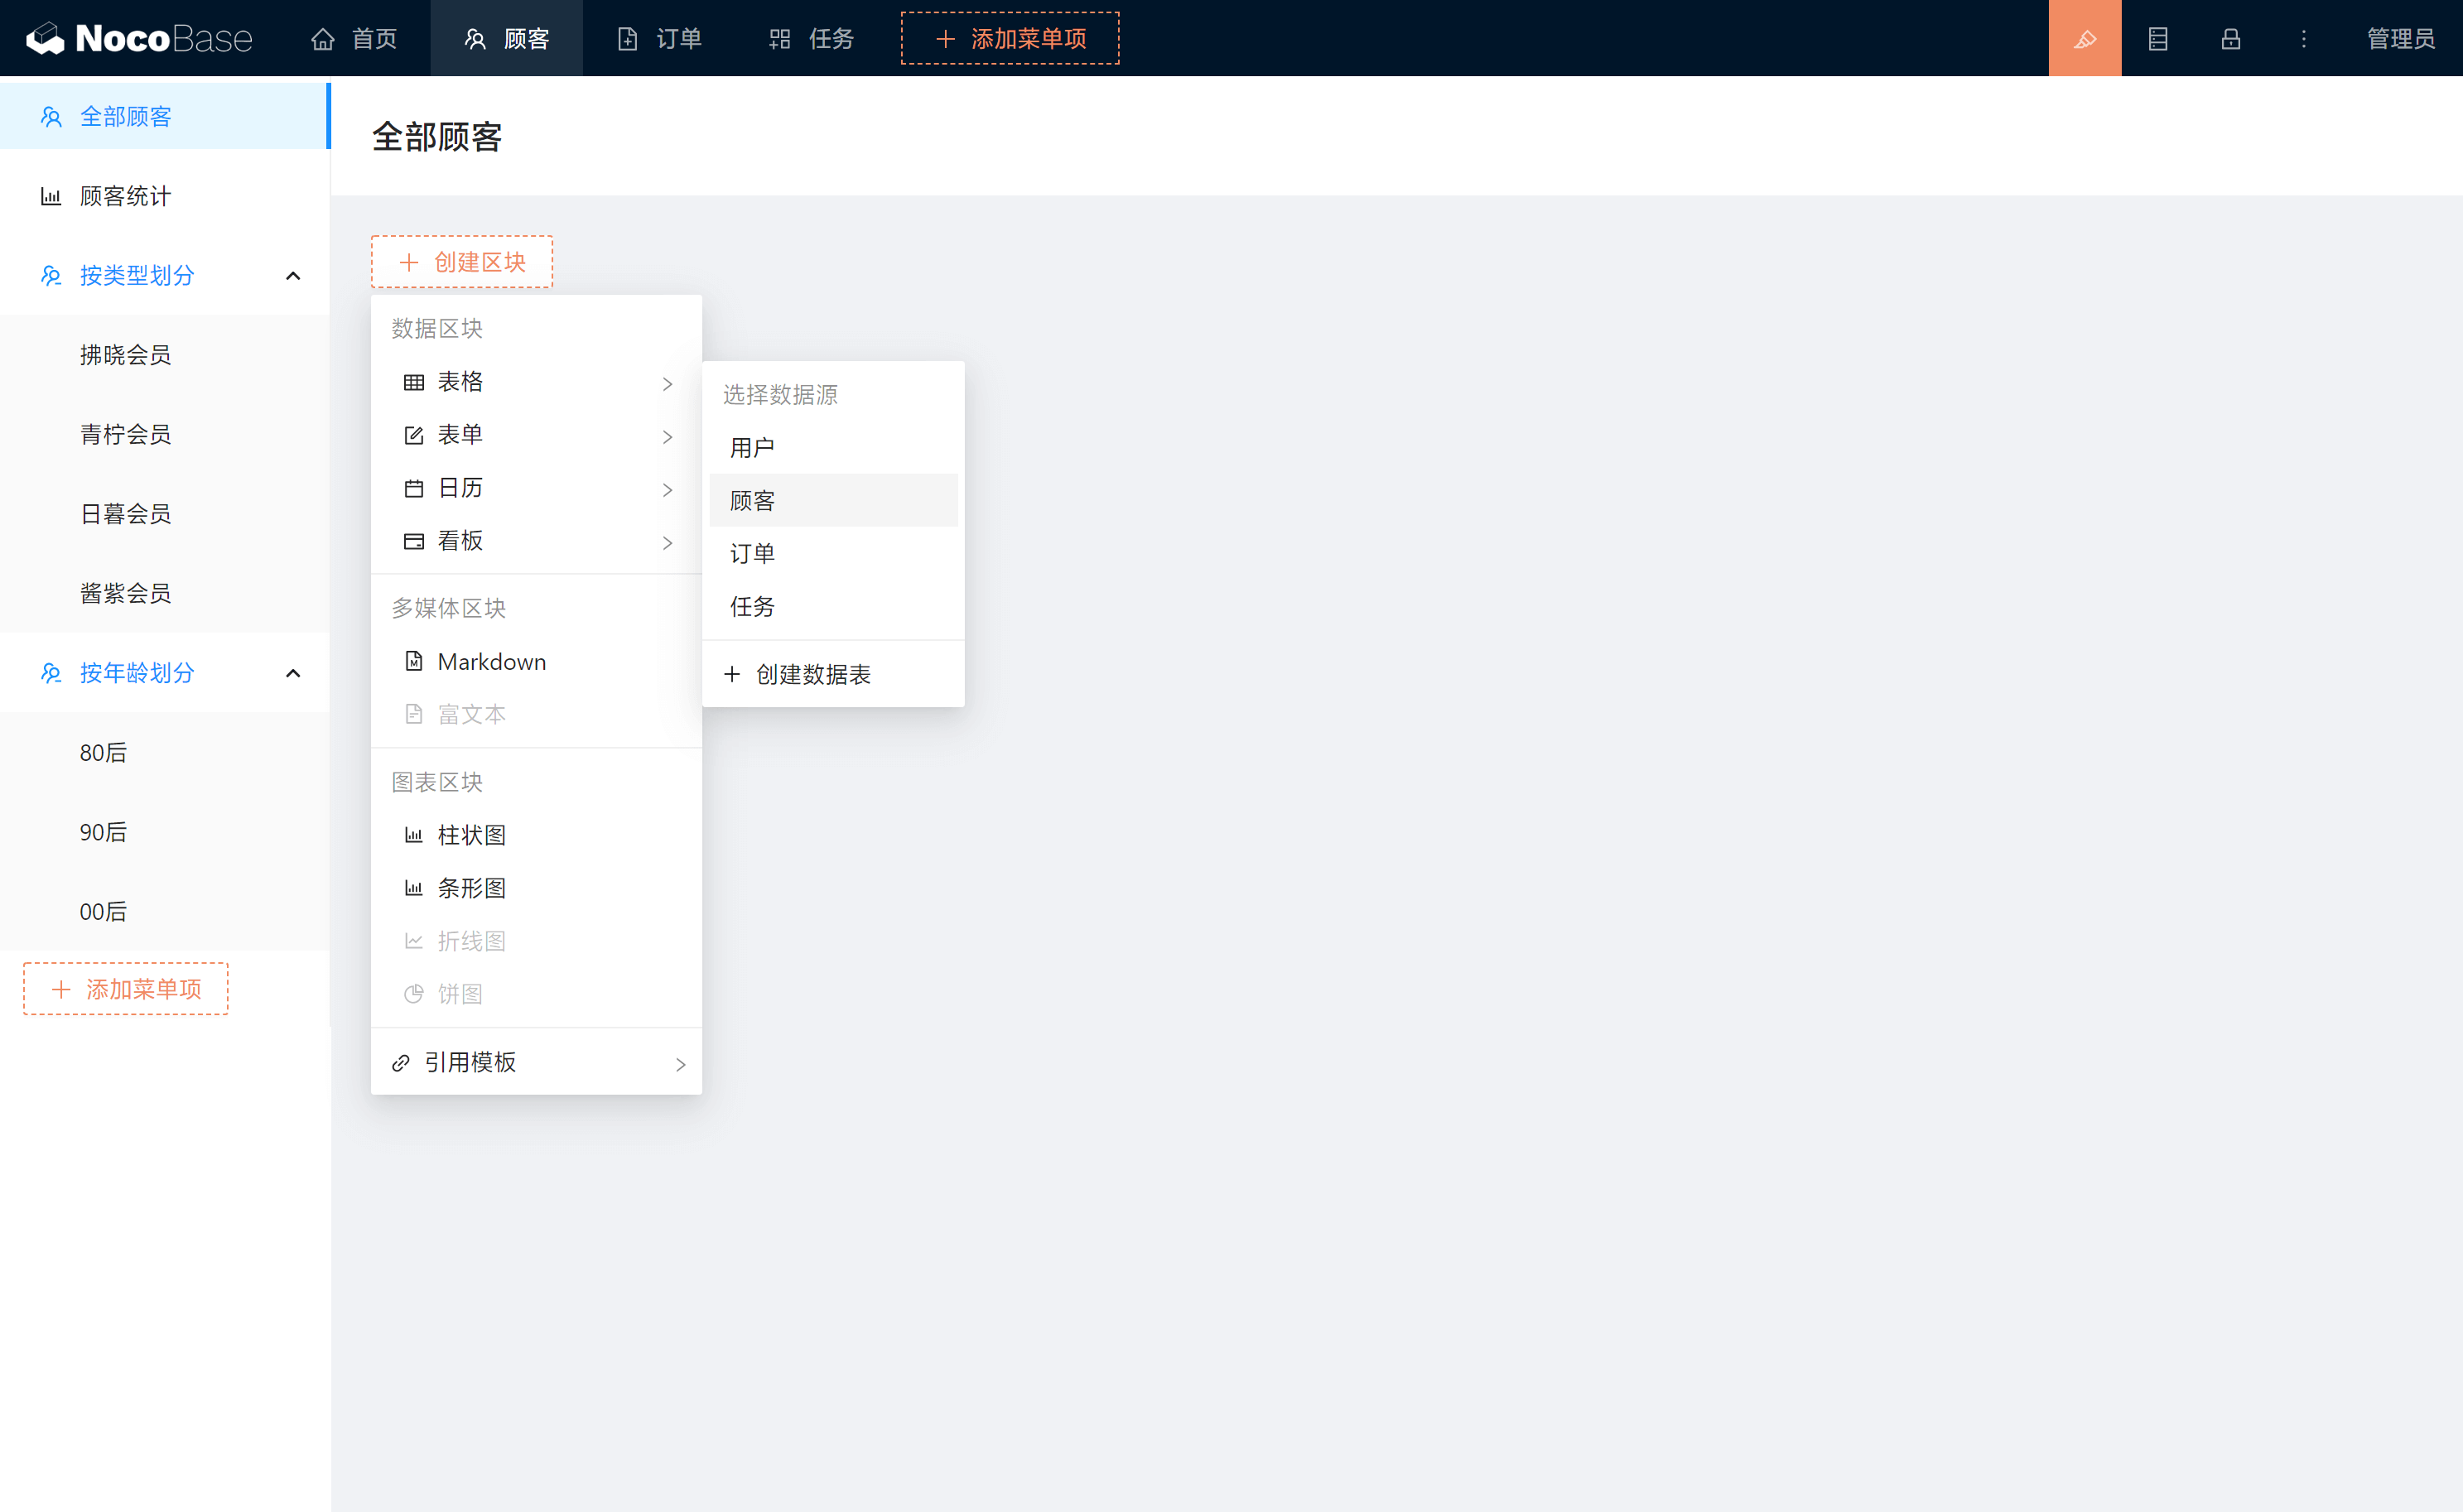Screen dimensions: 2463x1512
Task: Collapse the 按年龄划分 sidebar group
Action: click(293, 673)
